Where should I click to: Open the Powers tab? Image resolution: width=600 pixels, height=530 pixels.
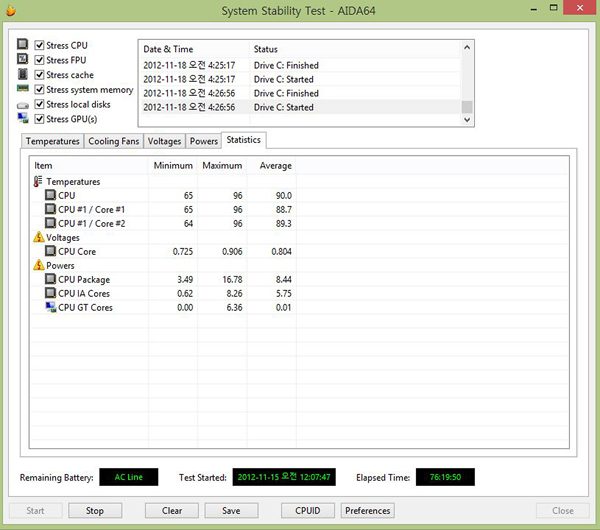tap(204, 141)
